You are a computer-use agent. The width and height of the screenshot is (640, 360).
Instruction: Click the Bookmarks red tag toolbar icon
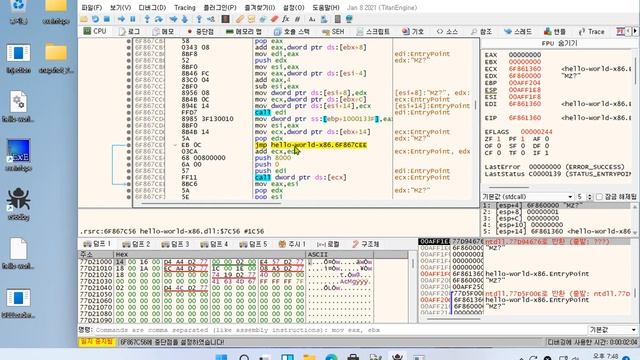[274, 19]
